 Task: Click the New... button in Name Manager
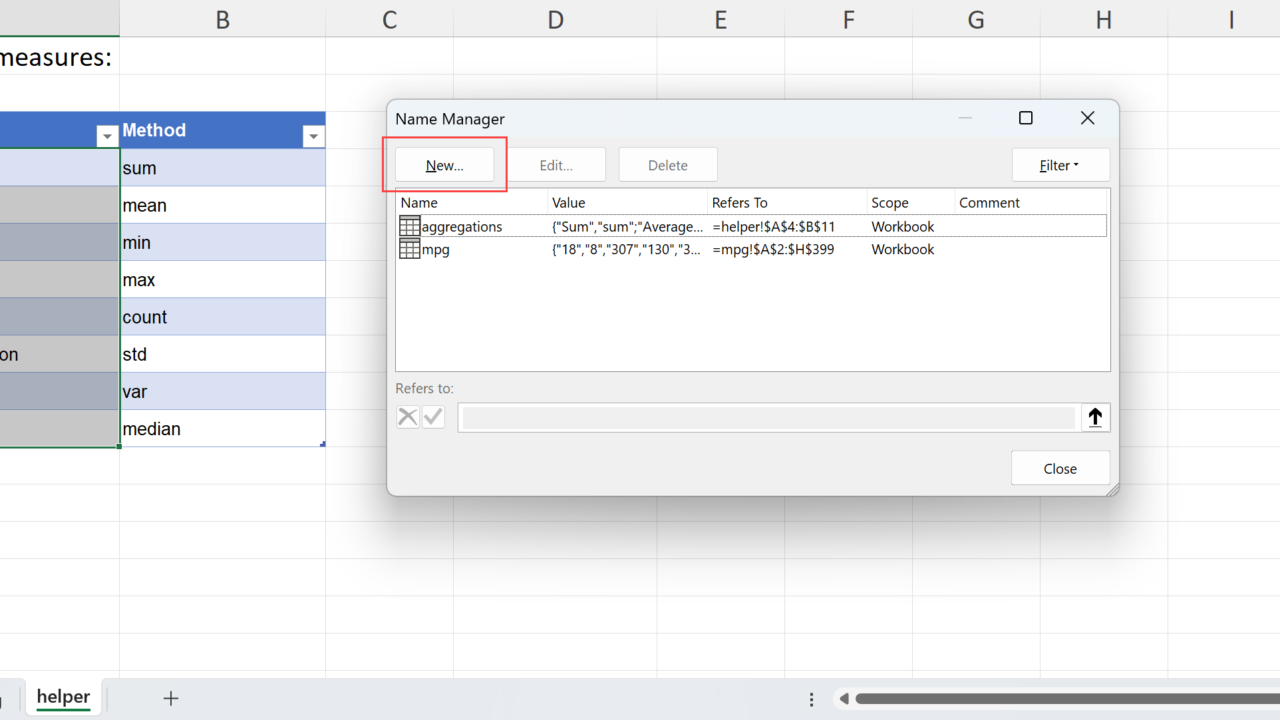coord(445,165)
